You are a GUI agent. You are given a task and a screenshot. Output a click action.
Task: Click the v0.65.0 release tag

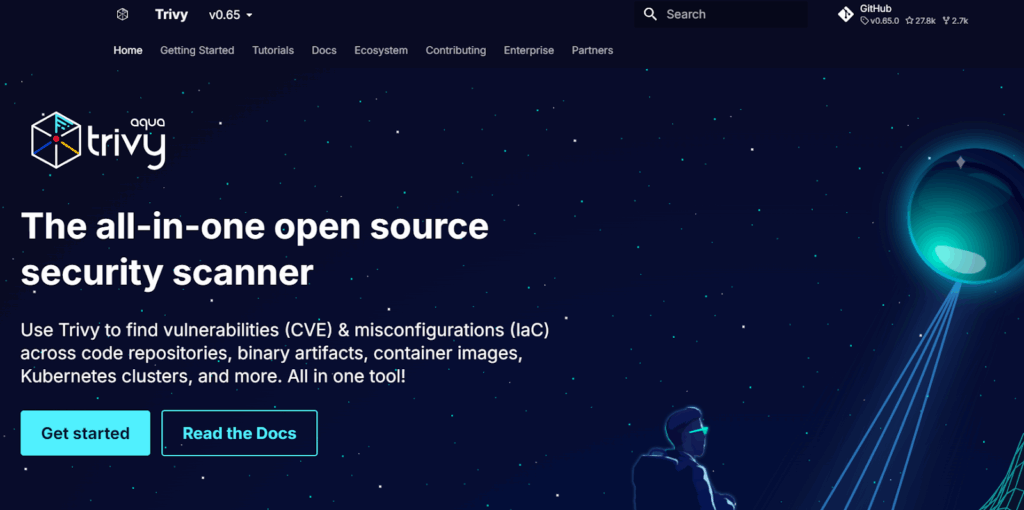click(880, 21)
